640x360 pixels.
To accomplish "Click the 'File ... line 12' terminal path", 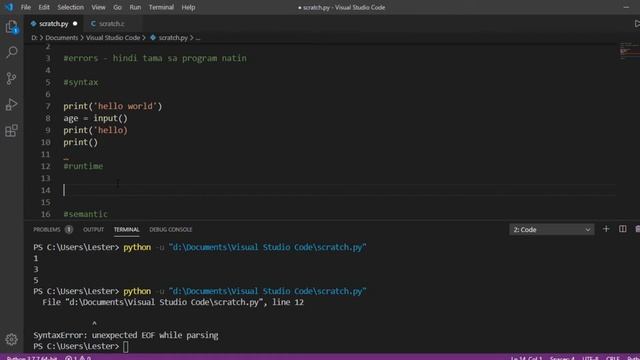I will 173,302.
